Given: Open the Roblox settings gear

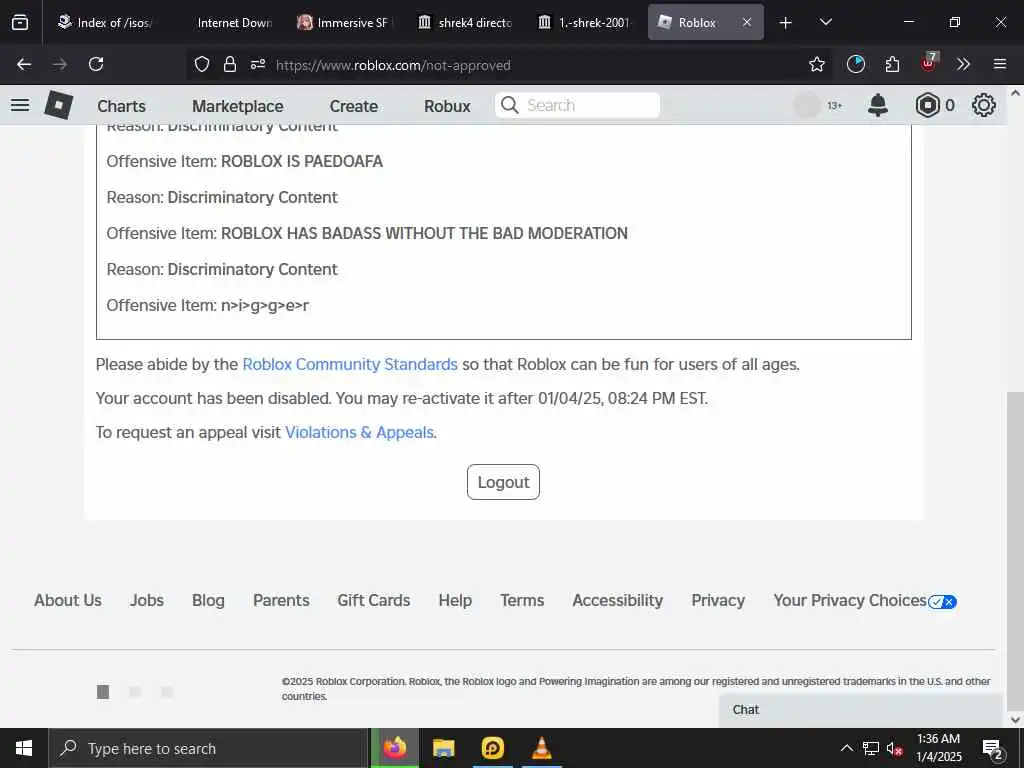Looking at the screenshot, I should click(x=984, y=105).
